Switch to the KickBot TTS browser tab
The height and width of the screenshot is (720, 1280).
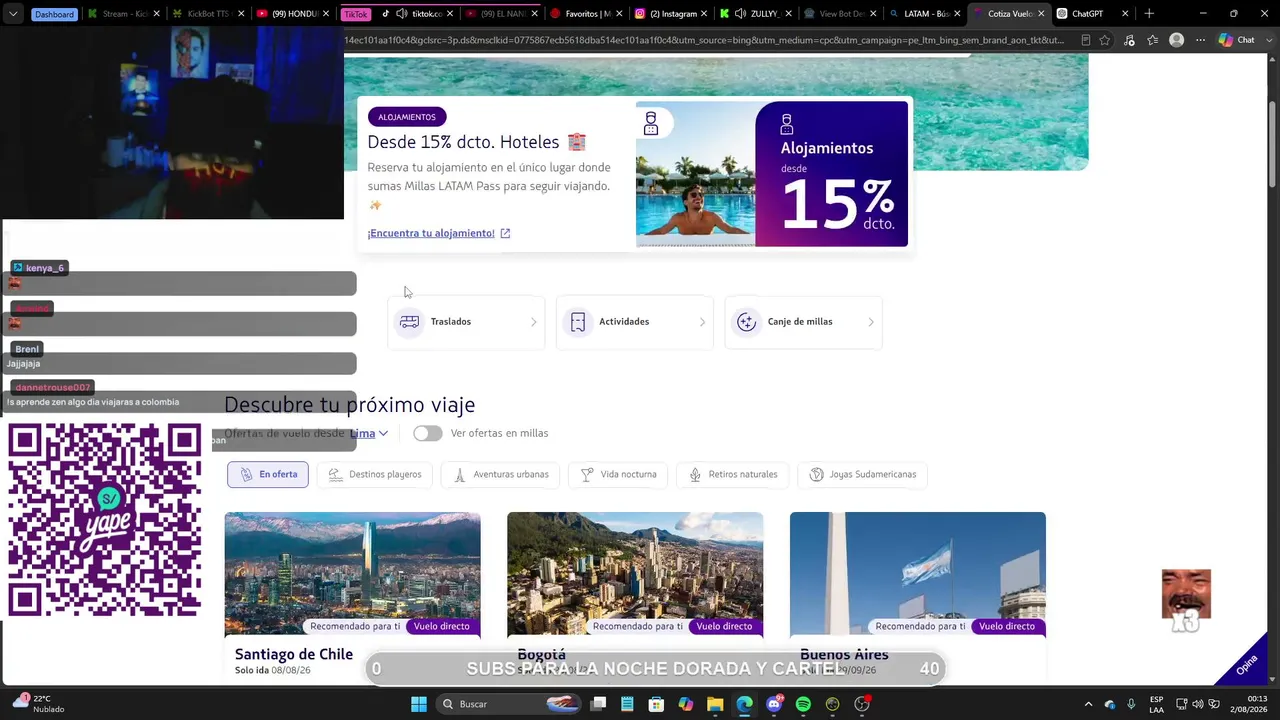click(206, 14)
